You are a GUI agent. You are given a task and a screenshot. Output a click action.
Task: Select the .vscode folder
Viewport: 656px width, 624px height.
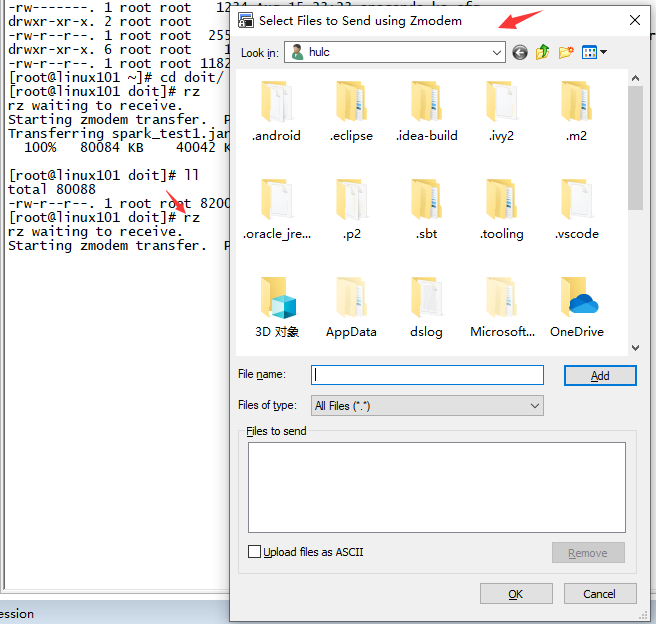pyautogui.click(x=577, y=210)
